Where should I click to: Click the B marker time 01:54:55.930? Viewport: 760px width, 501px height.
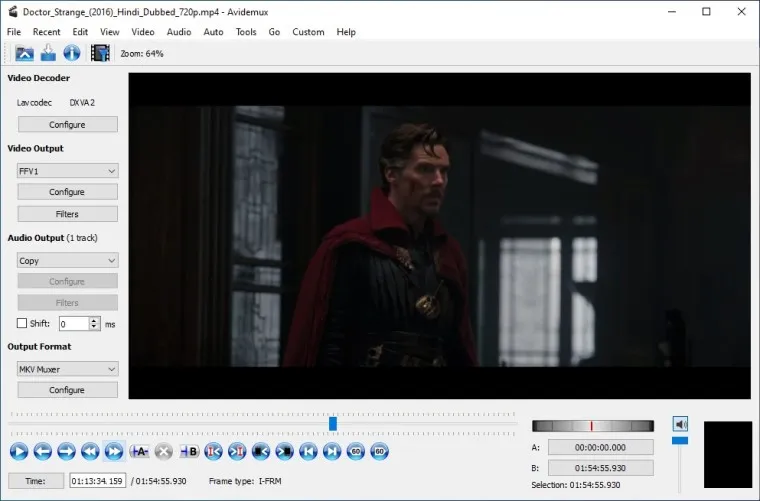tap(601, 468)
